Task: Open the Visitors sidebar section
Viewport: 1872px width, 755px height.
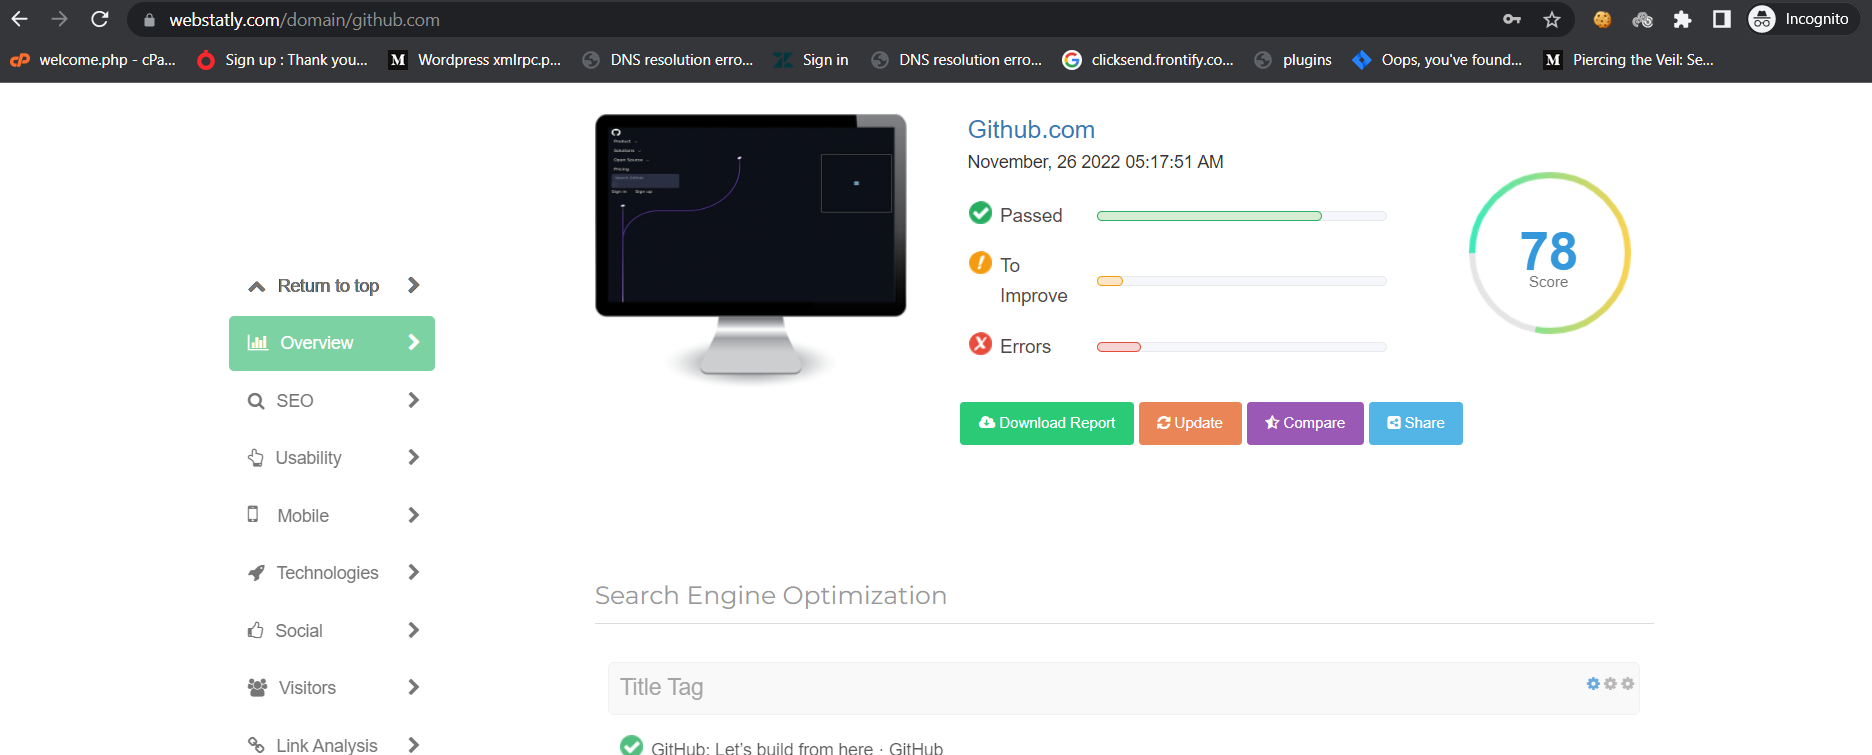Action: 332,688
